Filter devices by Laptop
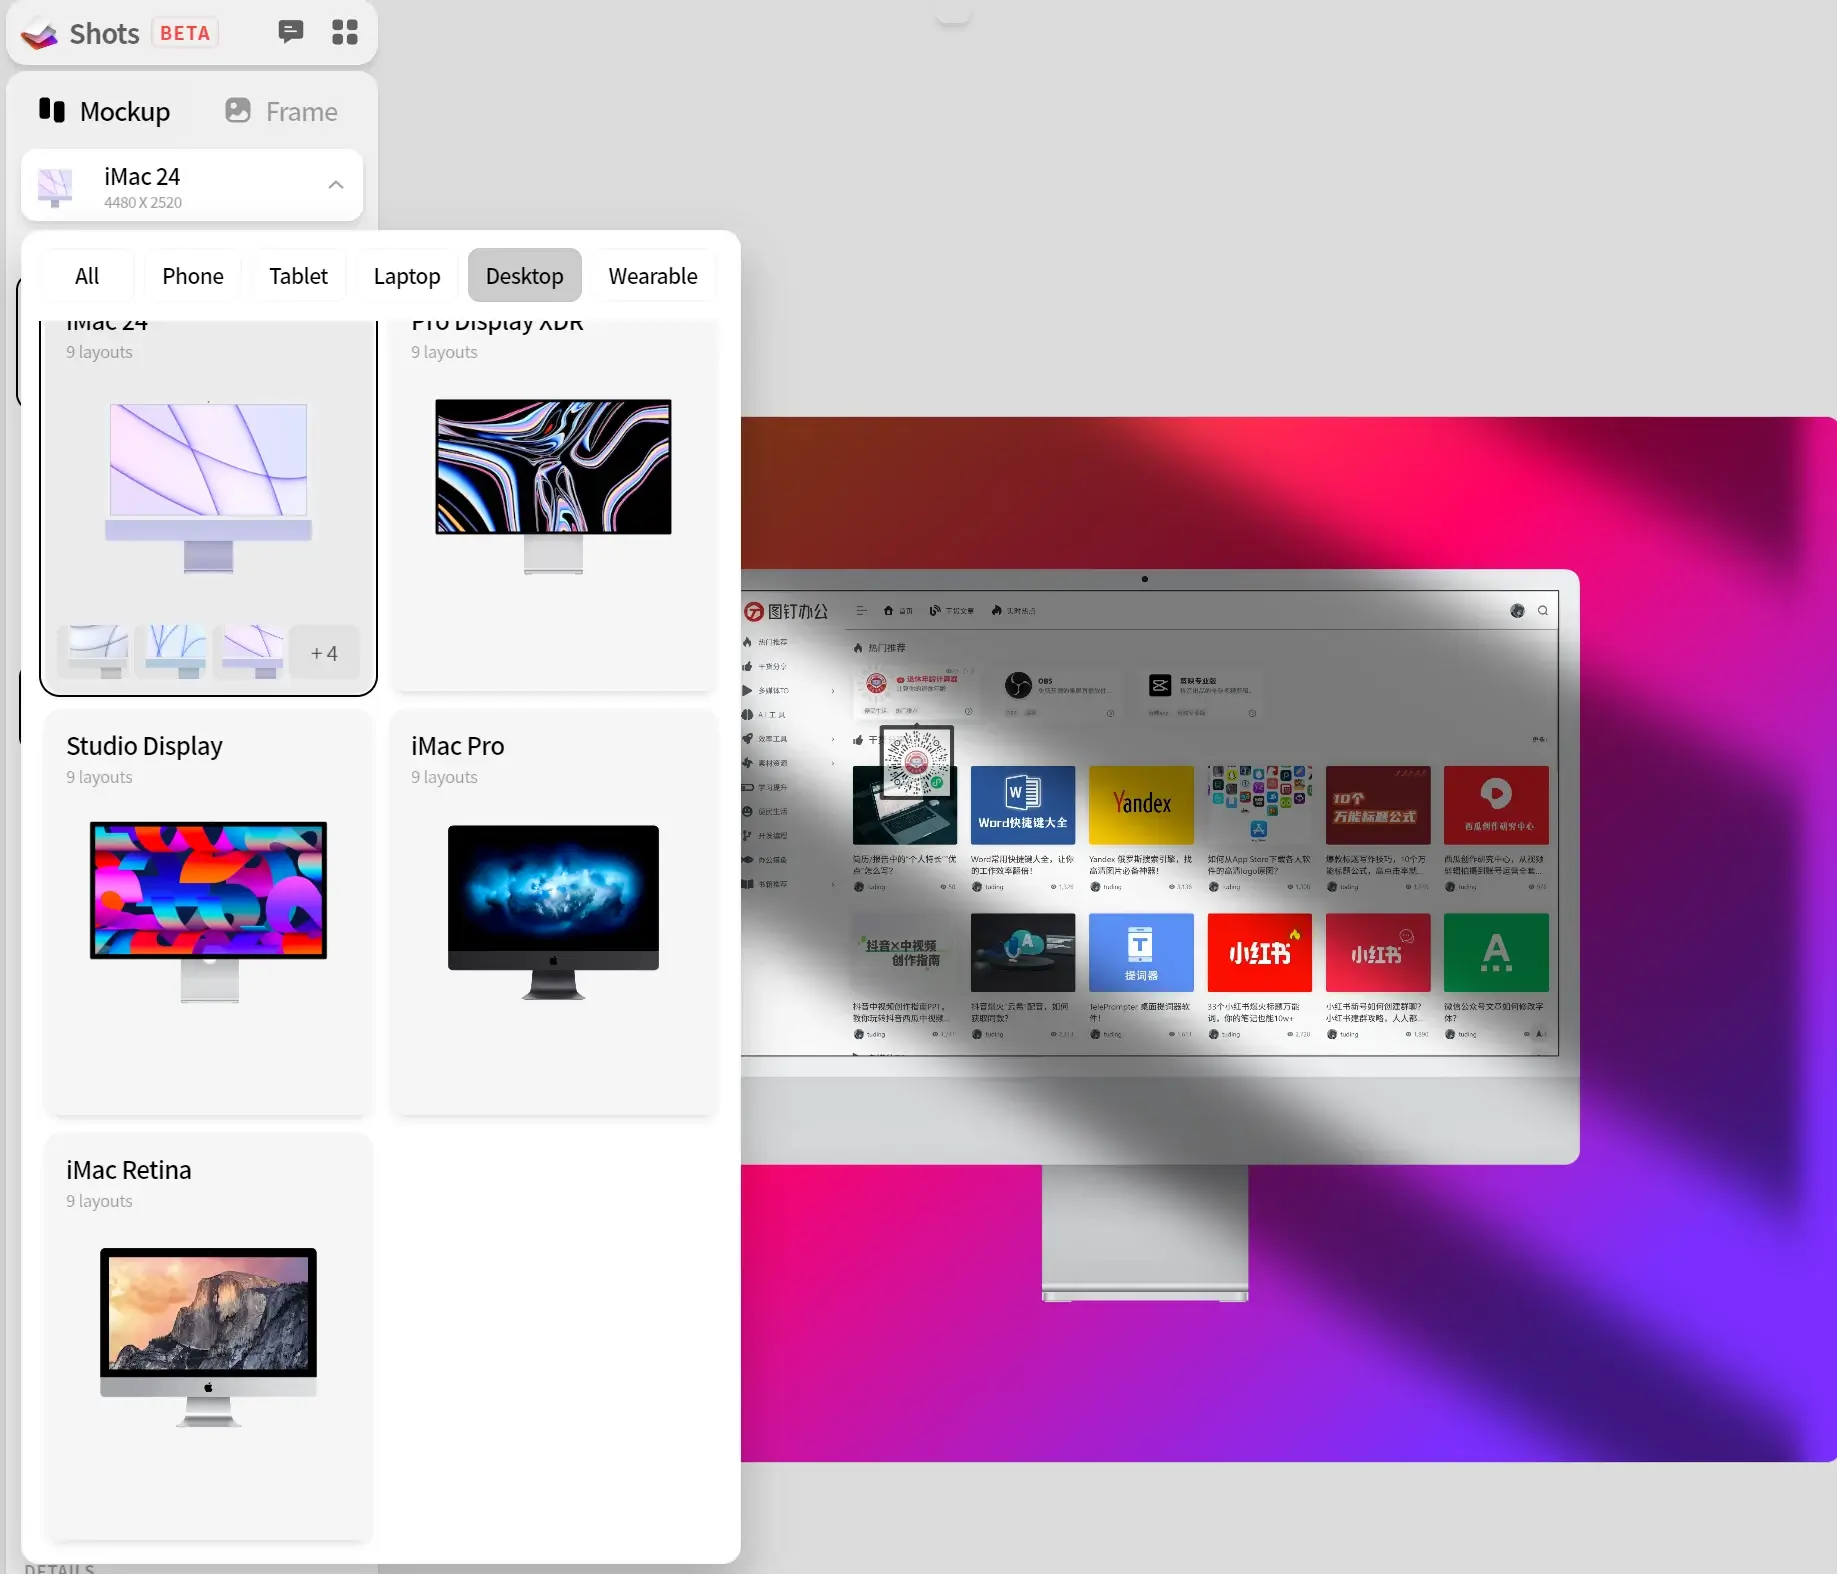Image resolution: width=1837 pixels, height=1574 pixels. coord(407,276)
